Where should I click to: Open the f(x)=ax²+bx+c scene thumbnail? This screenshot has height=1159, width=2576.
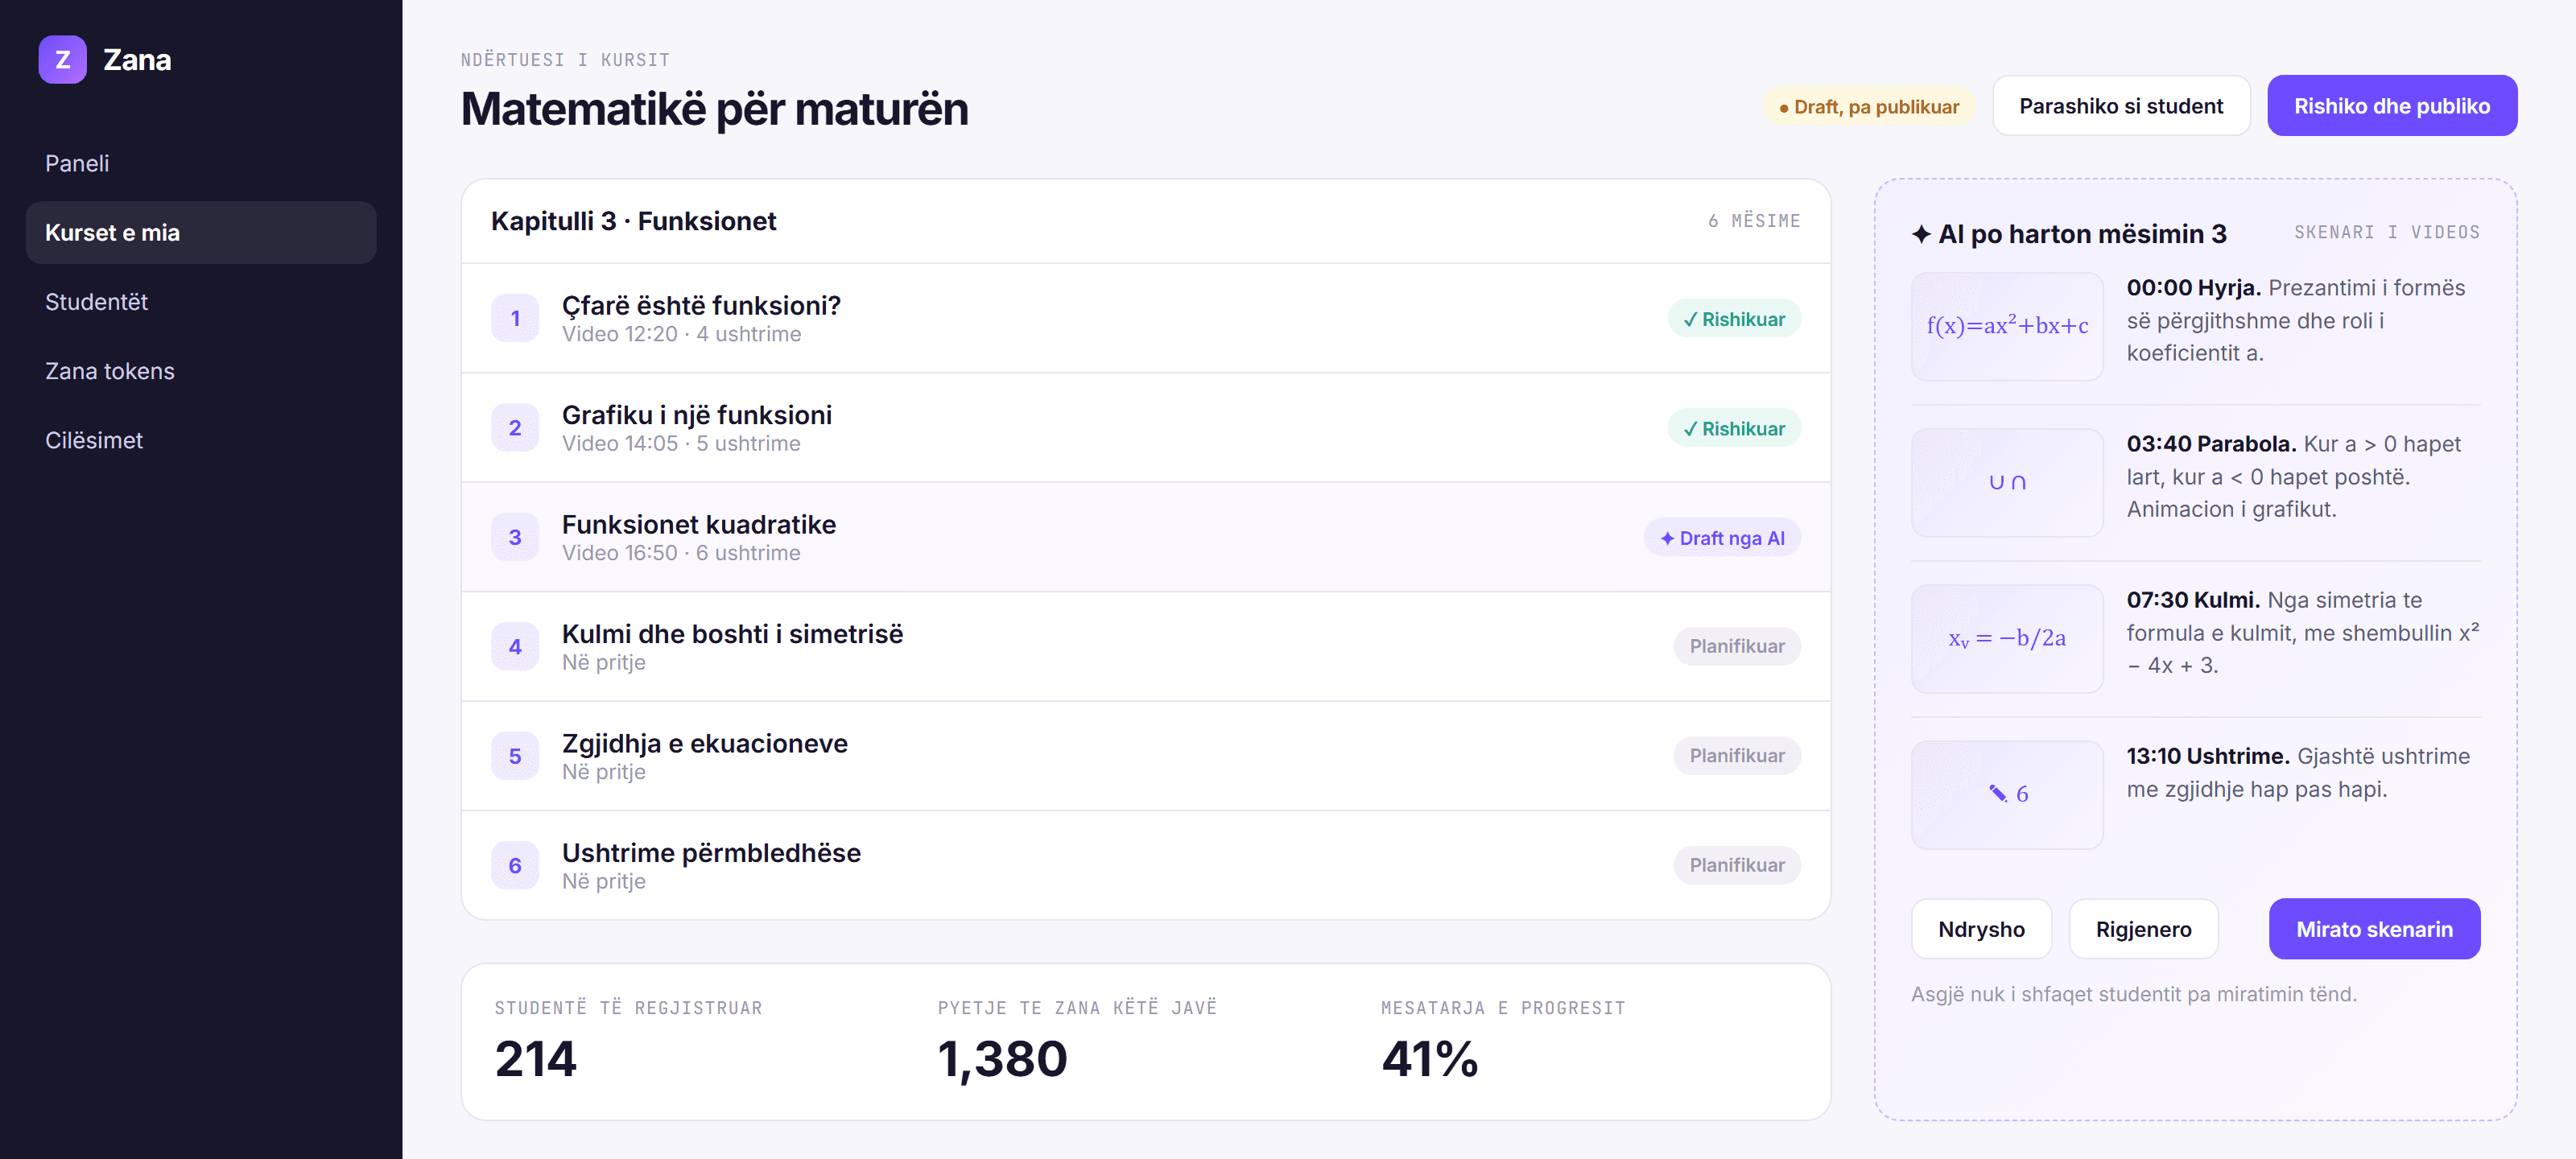pyautogui.click(x=2007, y=326)
